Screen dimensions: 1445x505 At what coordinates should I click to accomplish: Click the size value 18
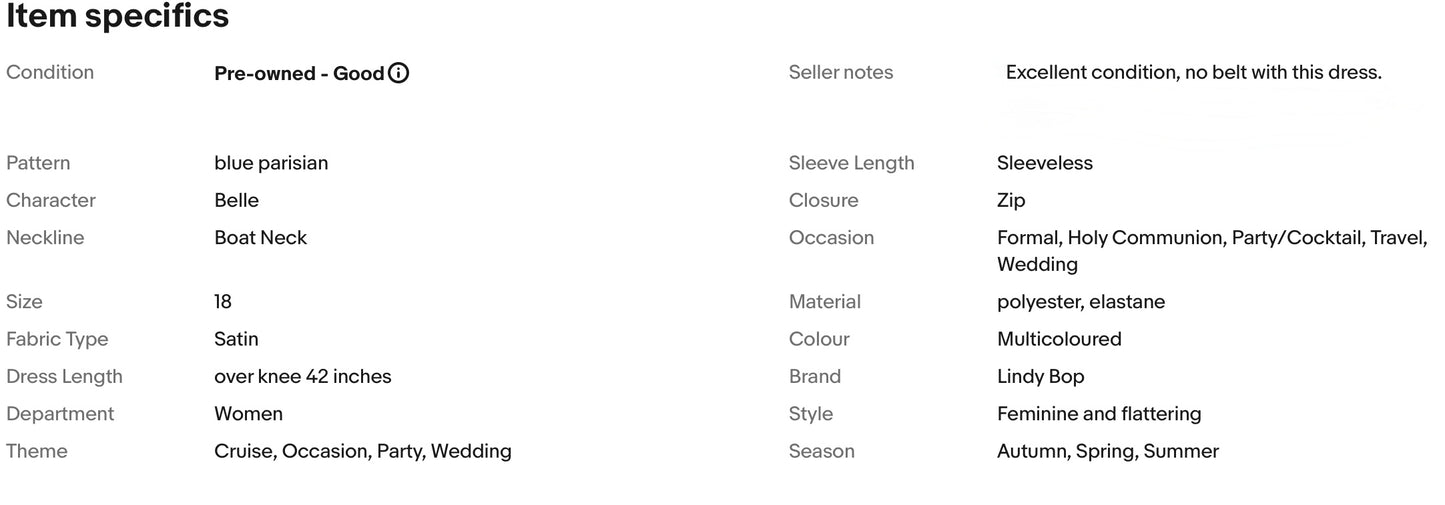[x=223, y=302]
